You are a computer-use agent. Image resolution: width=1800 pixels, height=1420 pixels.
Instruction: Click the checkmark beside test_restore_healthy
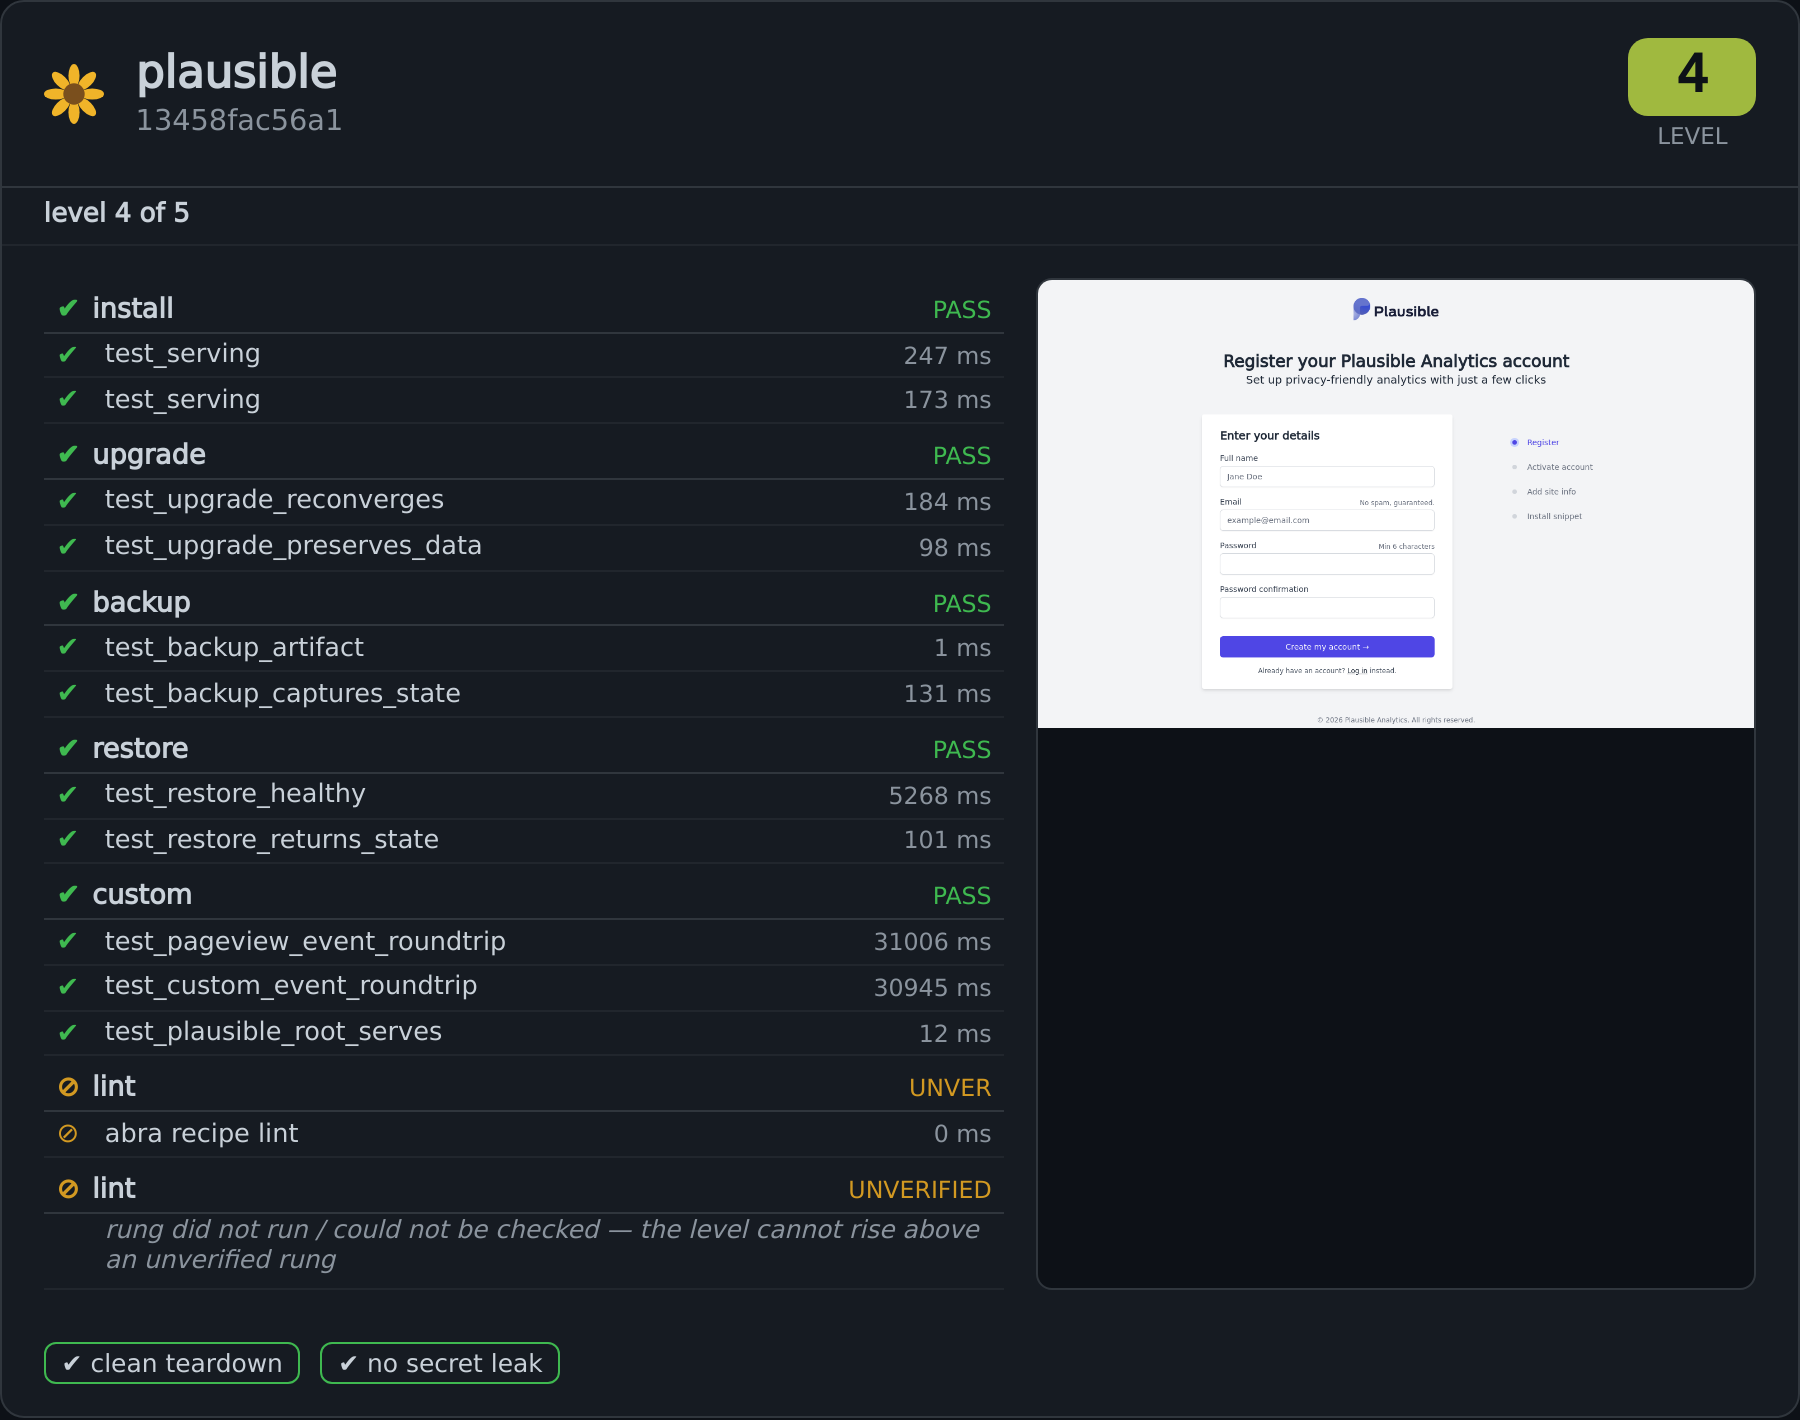(68, 794)
